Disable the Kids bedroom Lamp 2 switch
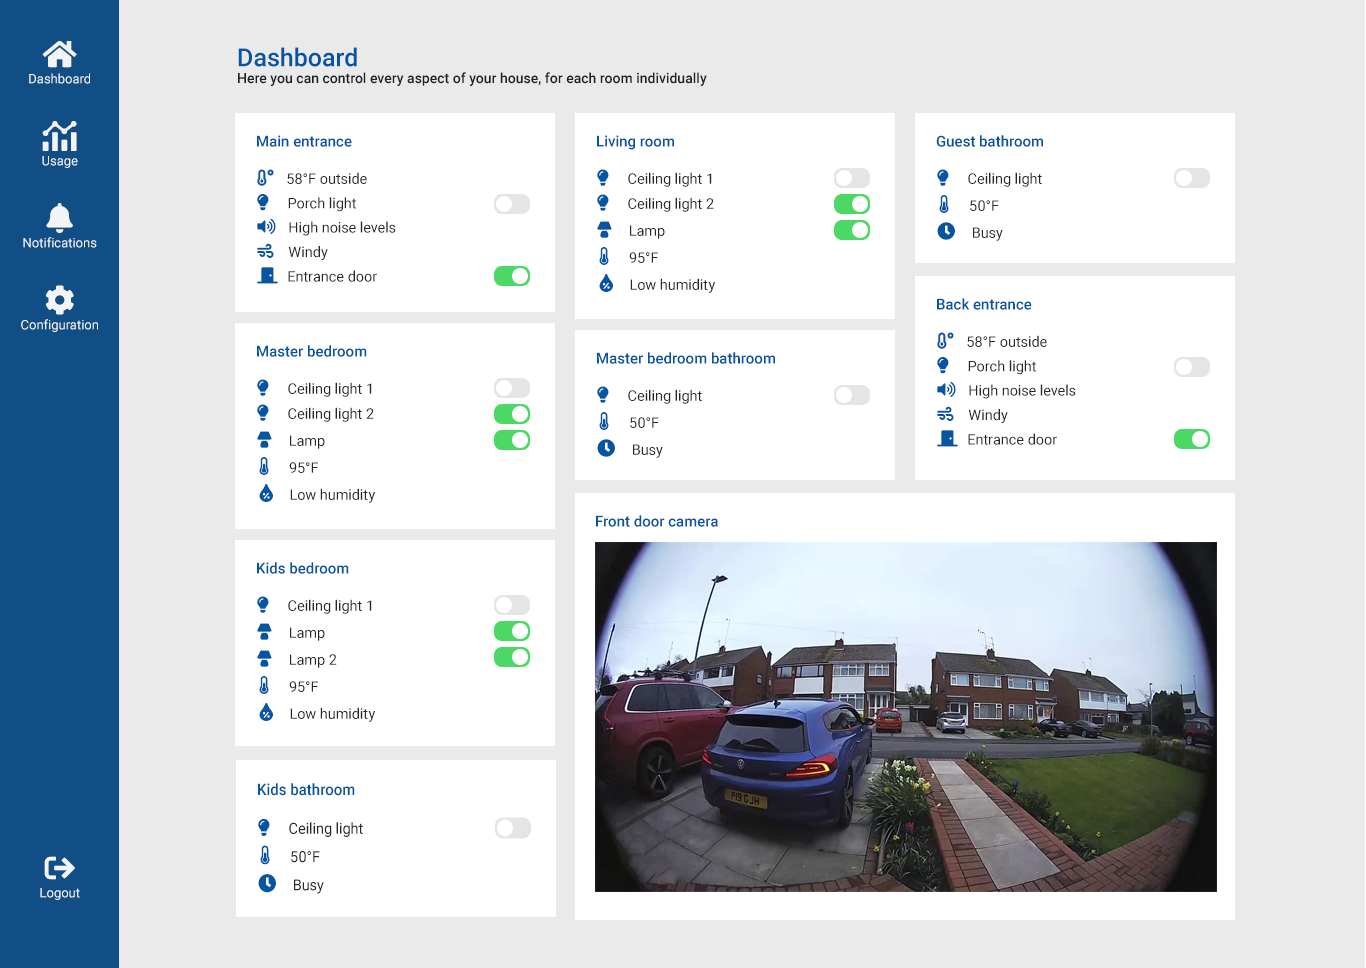The image size is (1366, 968). tap(511, 657)
